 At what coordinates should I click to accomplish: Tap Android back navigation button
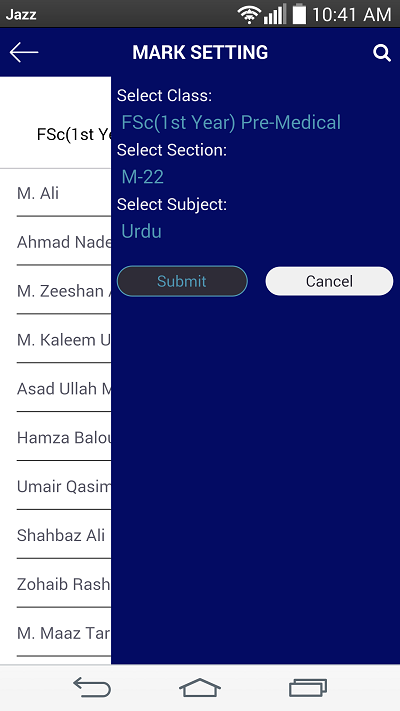[x=92, y=687]
